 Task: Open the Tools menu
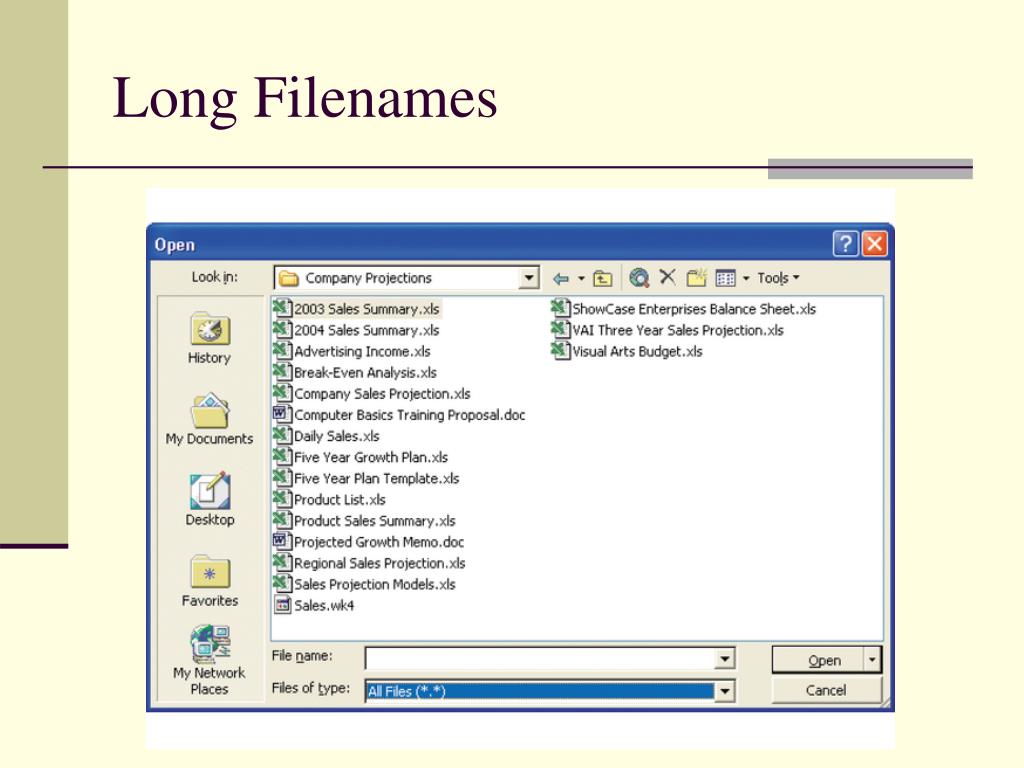pos(778,278)
